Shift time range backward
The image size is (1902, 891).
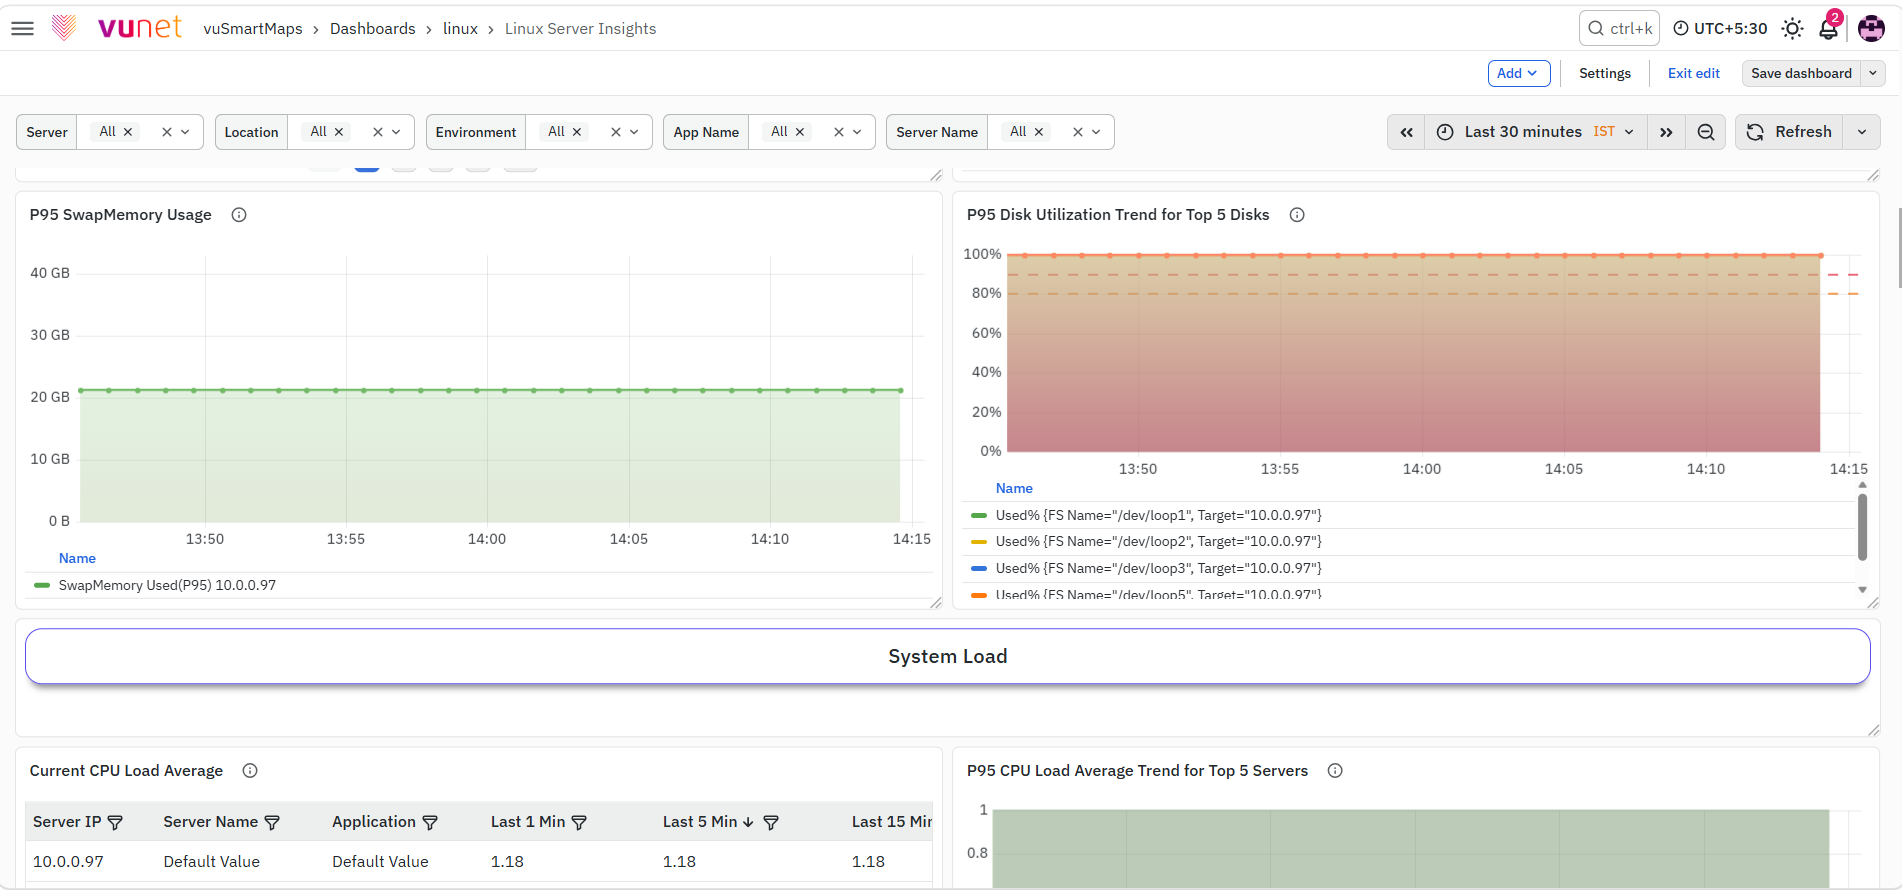(1406, 132)
